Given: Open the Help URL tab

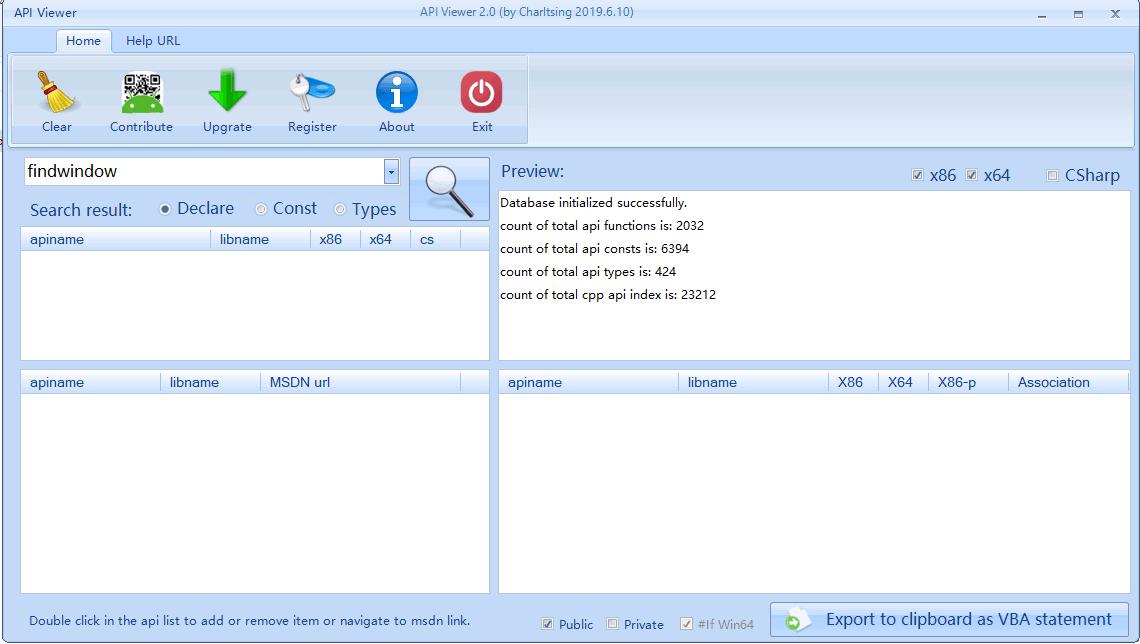Looking at the screenshot, I should coord(153,41).
